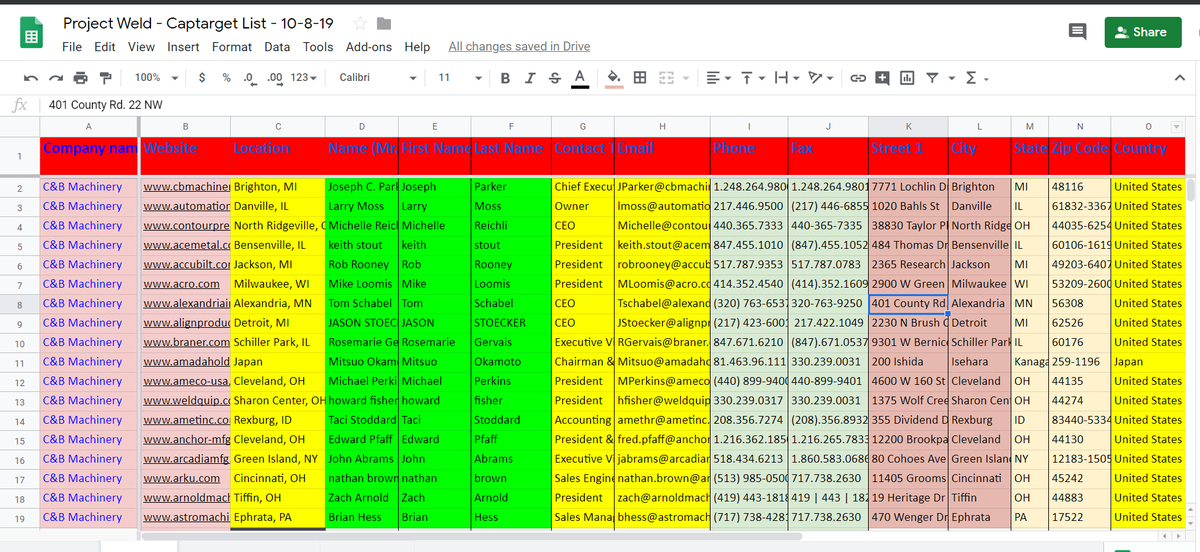
Task: Click the Insert chart icon
Action: 907,78
